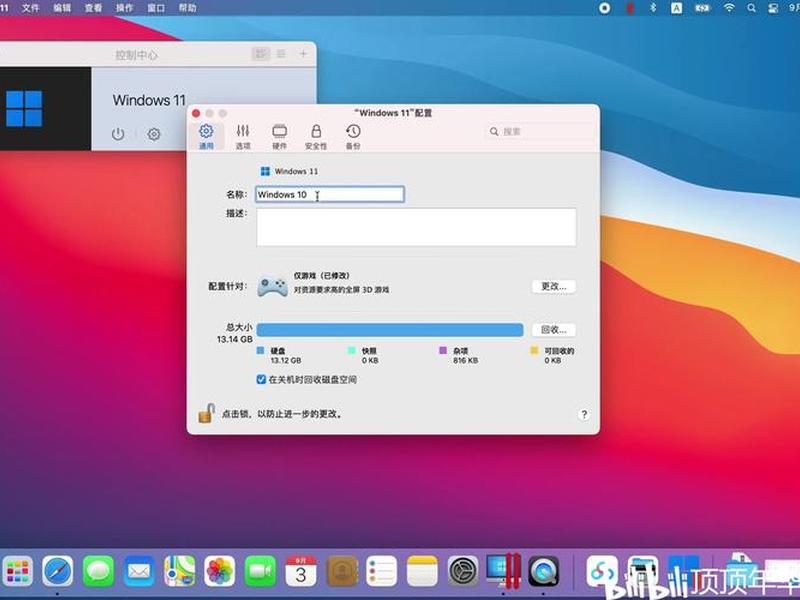
Task: Click into the 描述 description text area
Action: click(416, 227)
